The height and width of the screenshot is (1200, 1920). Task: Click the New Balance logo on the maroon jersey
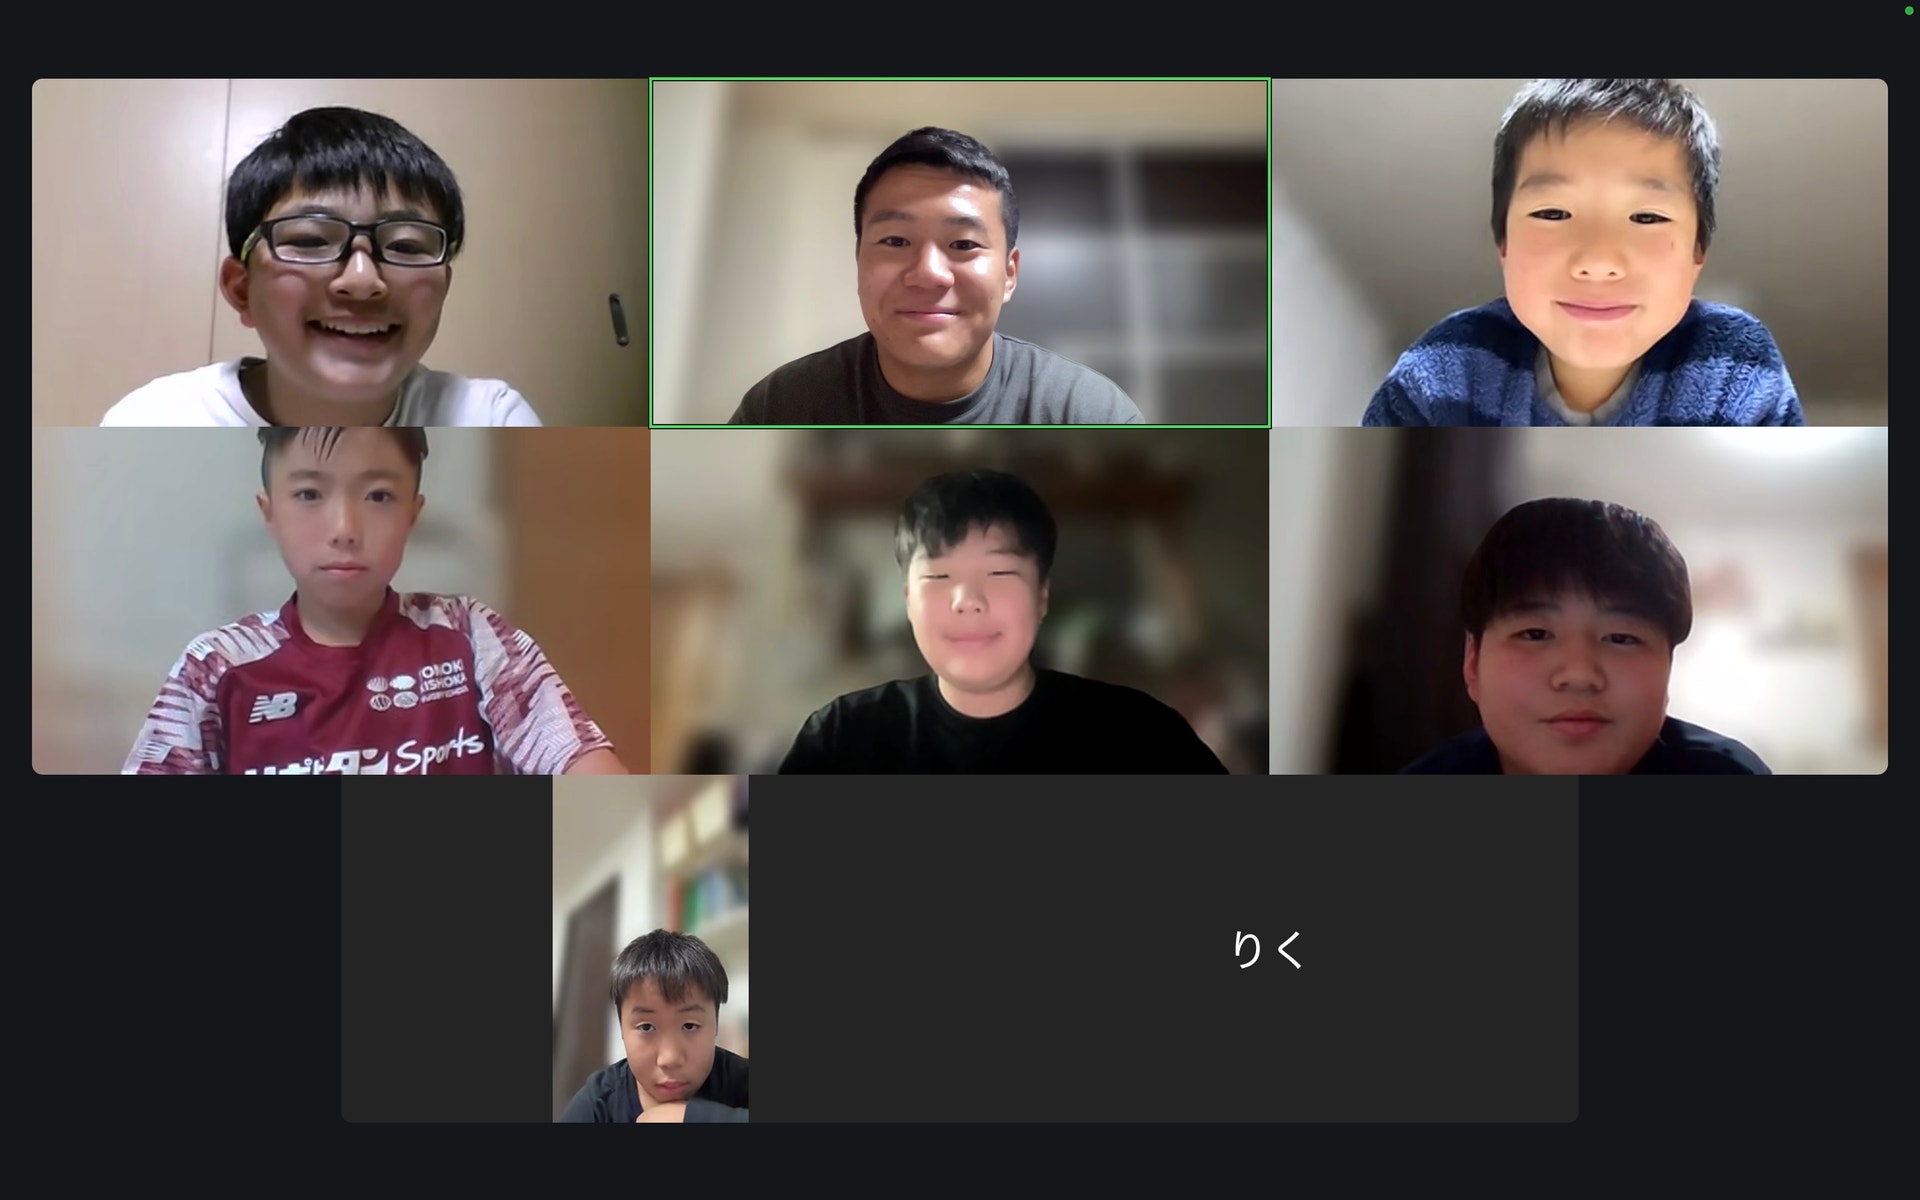(x=274, y=707)
